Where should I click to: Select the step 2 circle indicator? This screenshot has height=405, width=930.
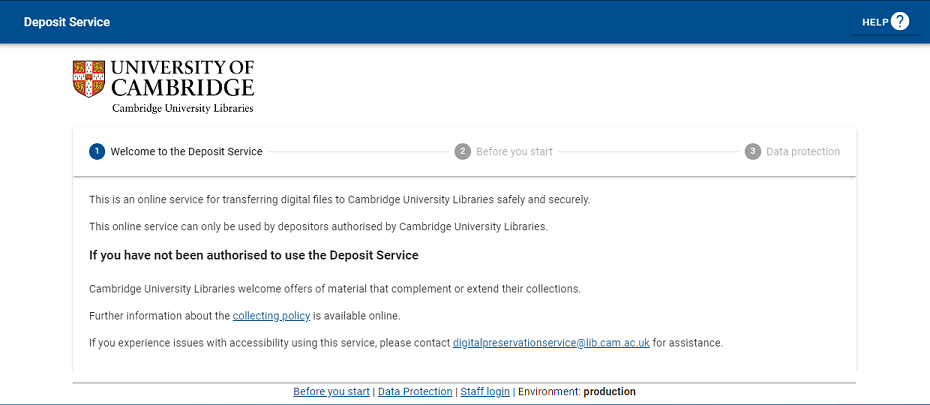463,151
